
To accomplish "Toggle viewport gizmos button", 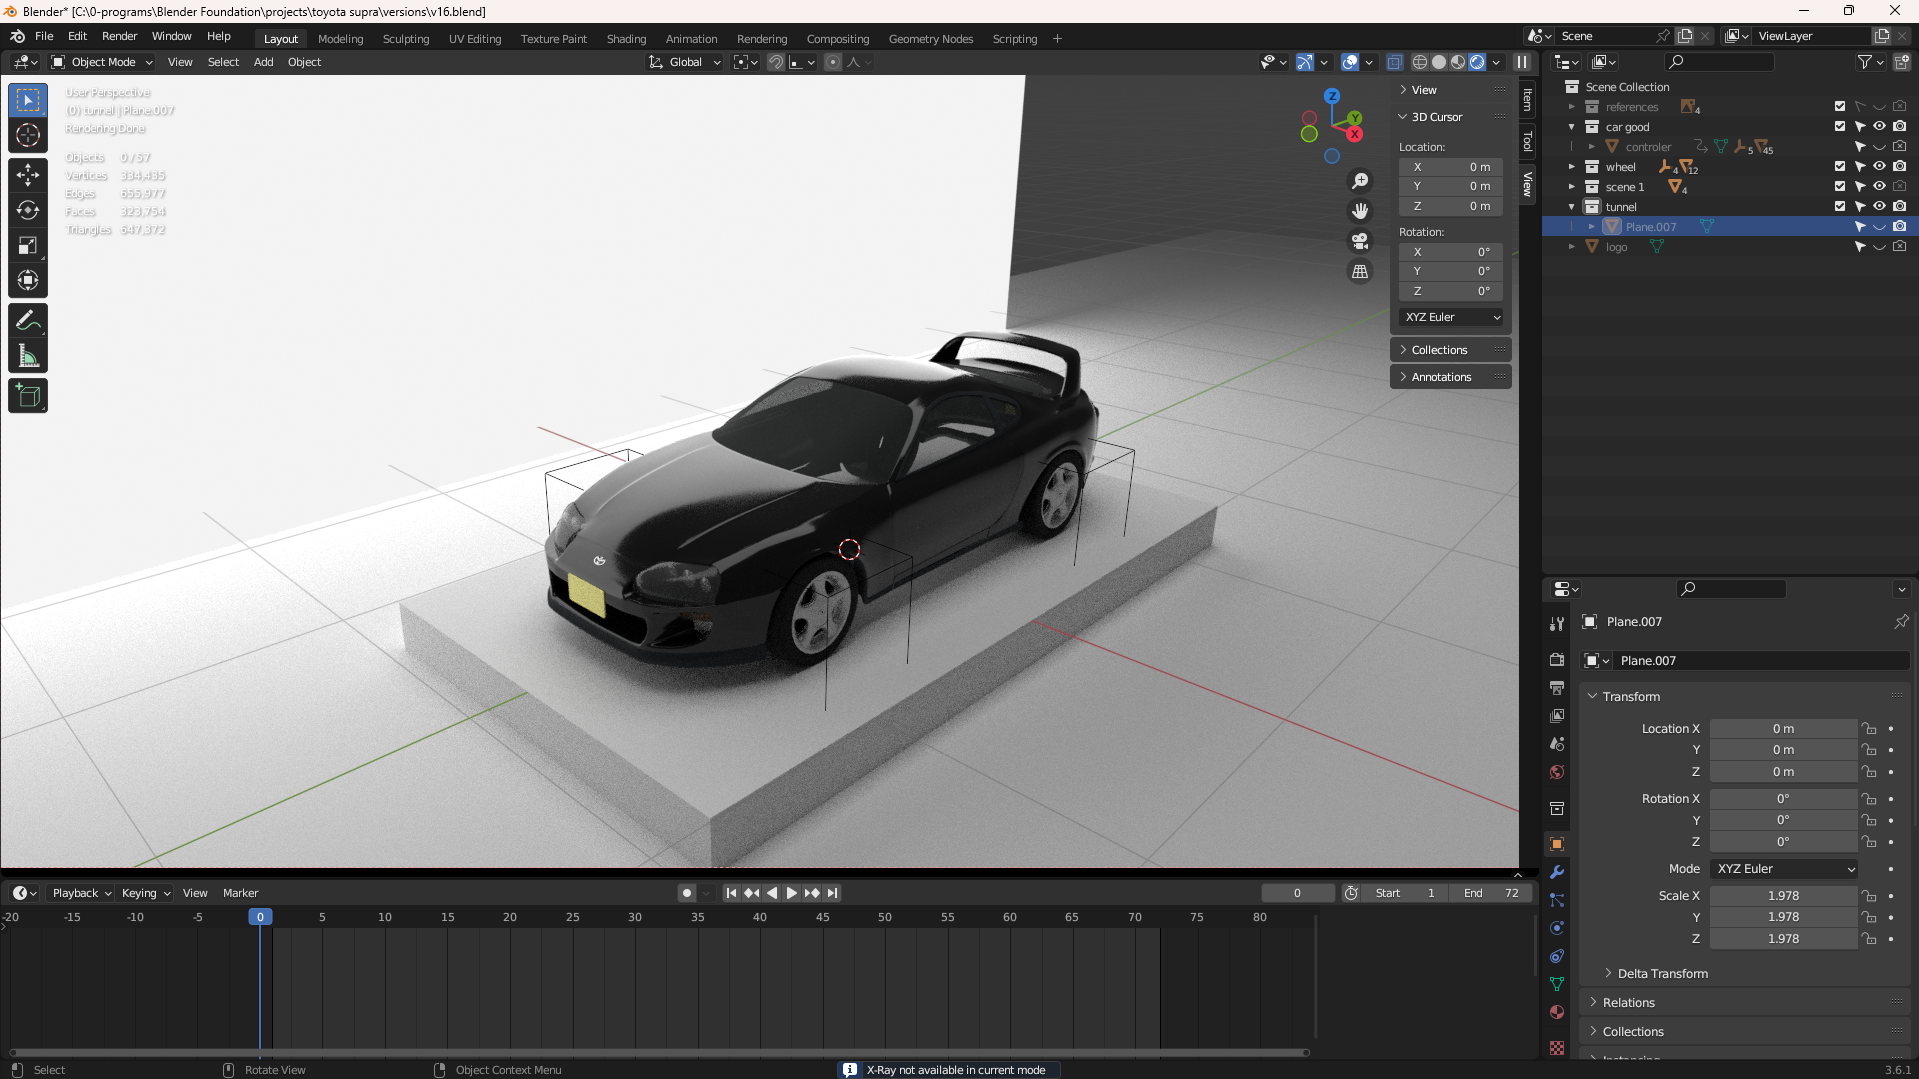I will coord(1305,62).
